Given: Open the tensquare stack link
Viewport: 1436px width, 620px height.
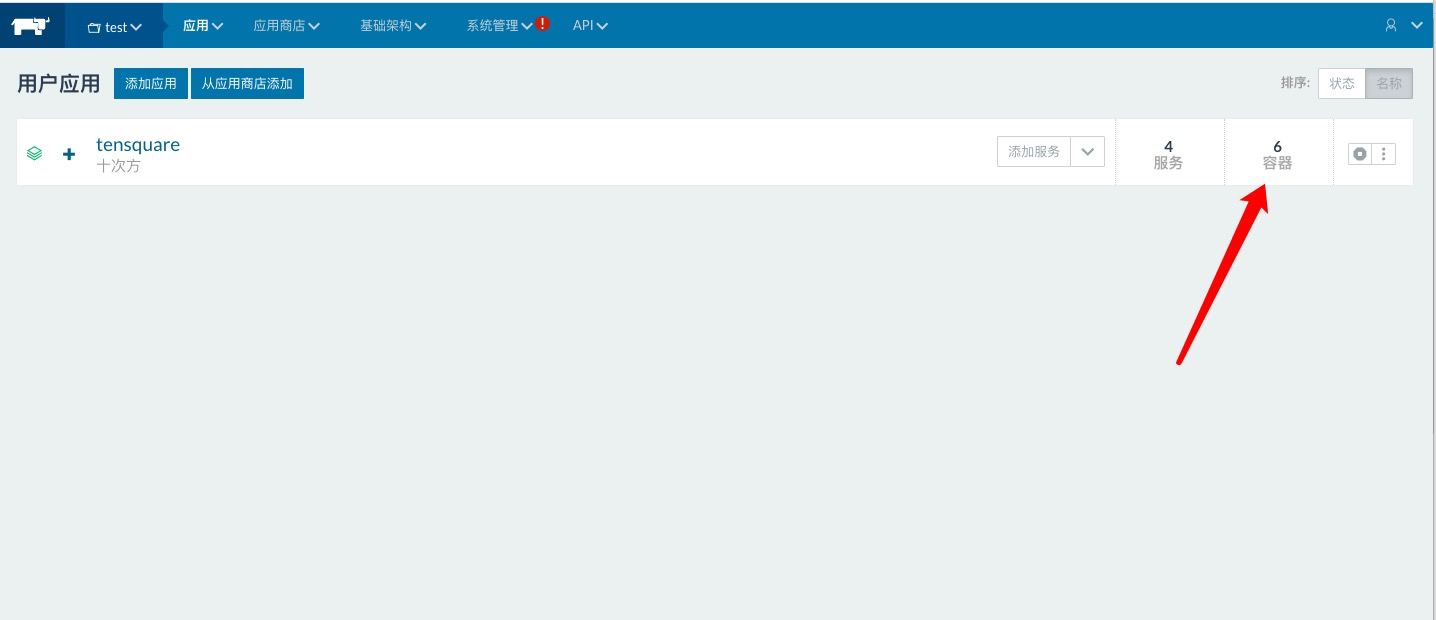Looking at the screenshot, I should 138,144.
